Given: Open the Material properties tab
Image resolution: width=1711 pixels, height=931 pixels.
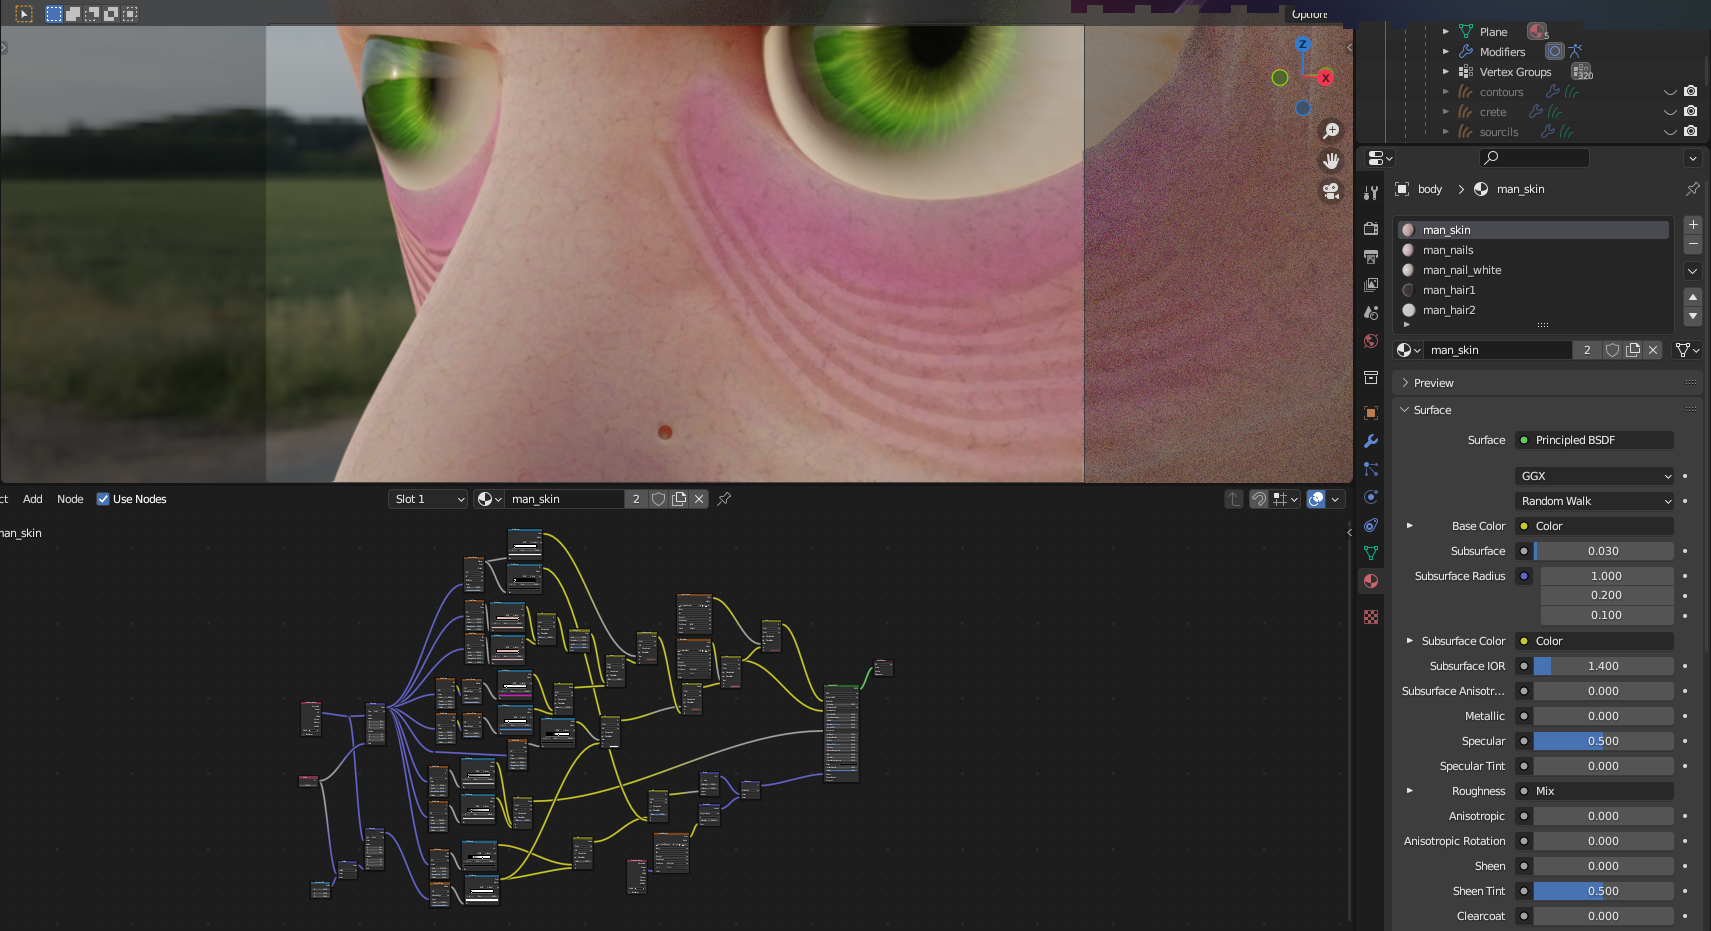Looking at the screenshot, I should (1371, 581).
